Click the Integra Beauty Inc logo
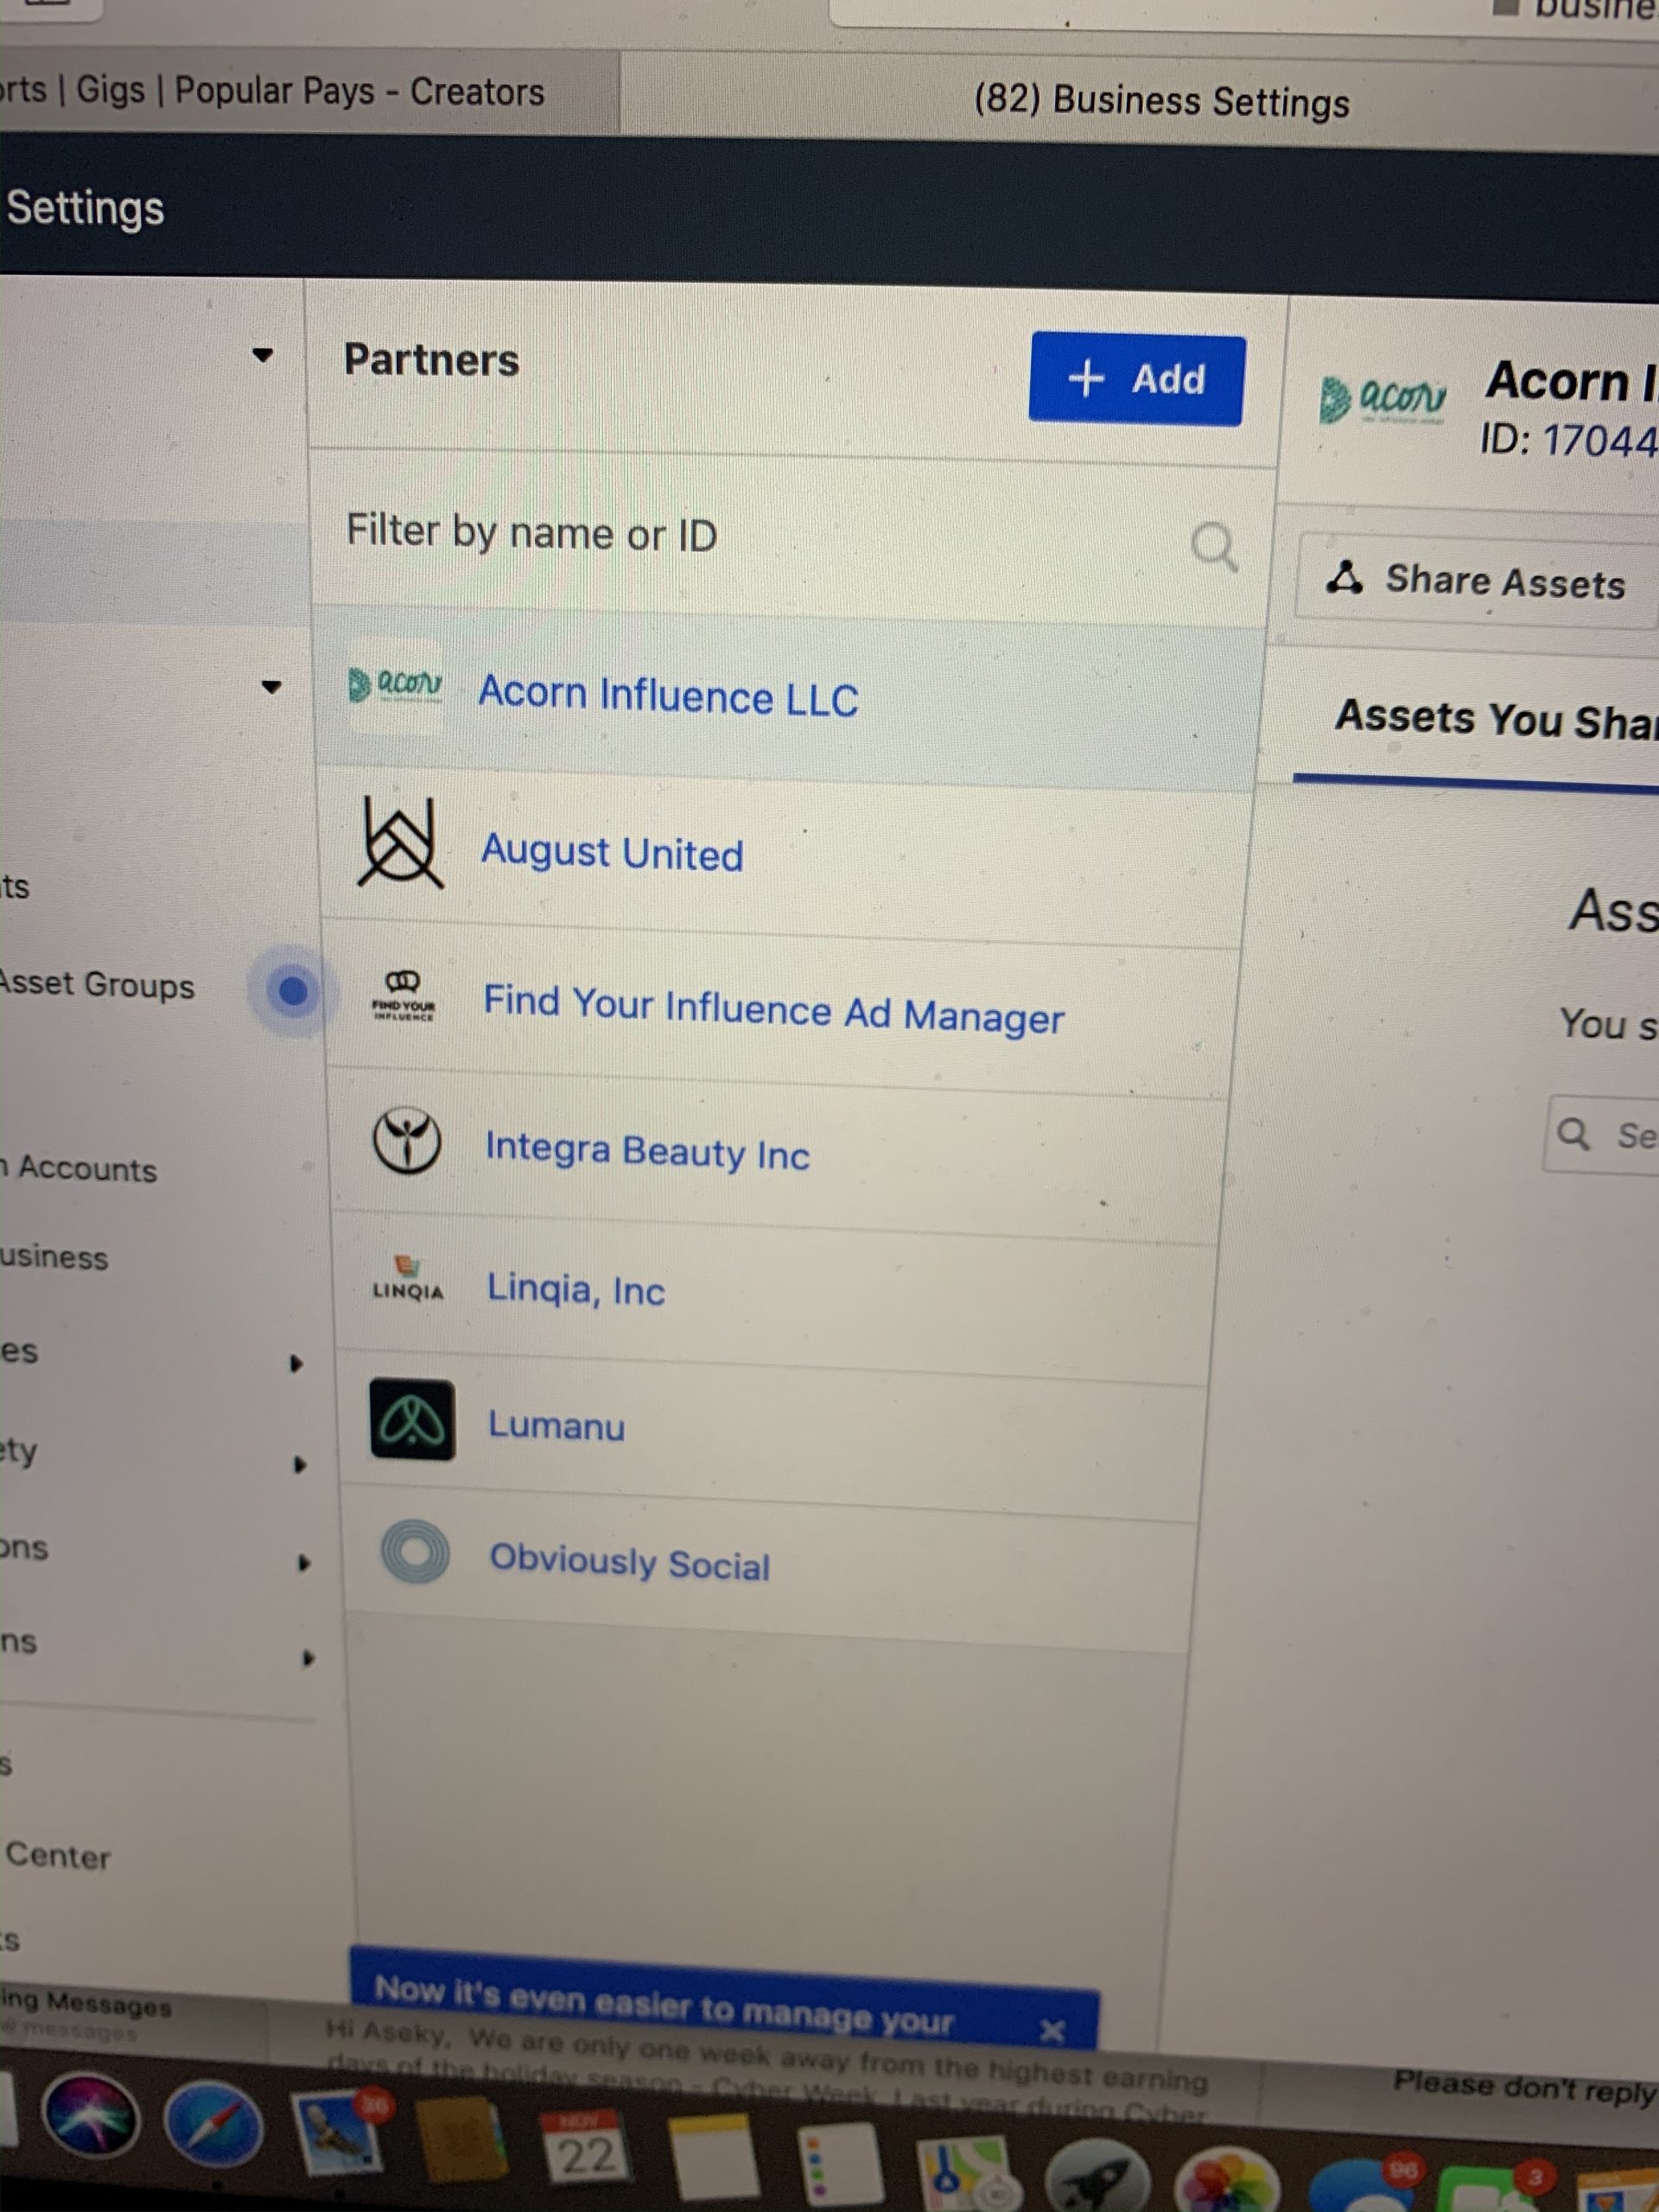 406,1140
